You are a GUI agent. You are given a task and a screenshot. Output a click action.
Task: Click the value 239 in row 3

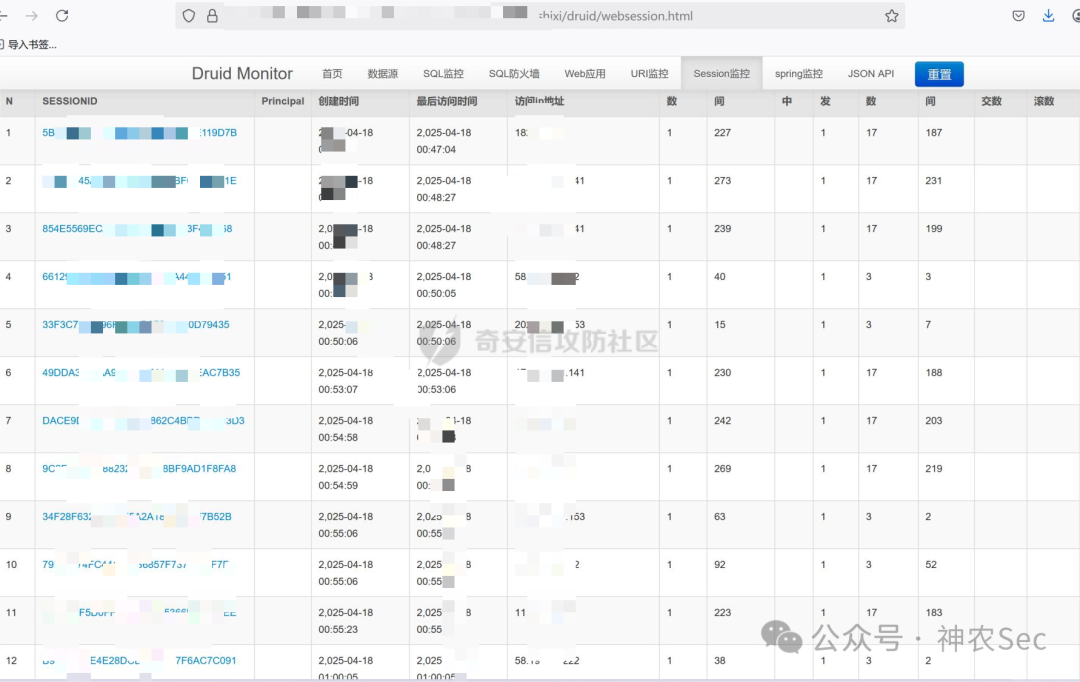[x=723, y=229]
